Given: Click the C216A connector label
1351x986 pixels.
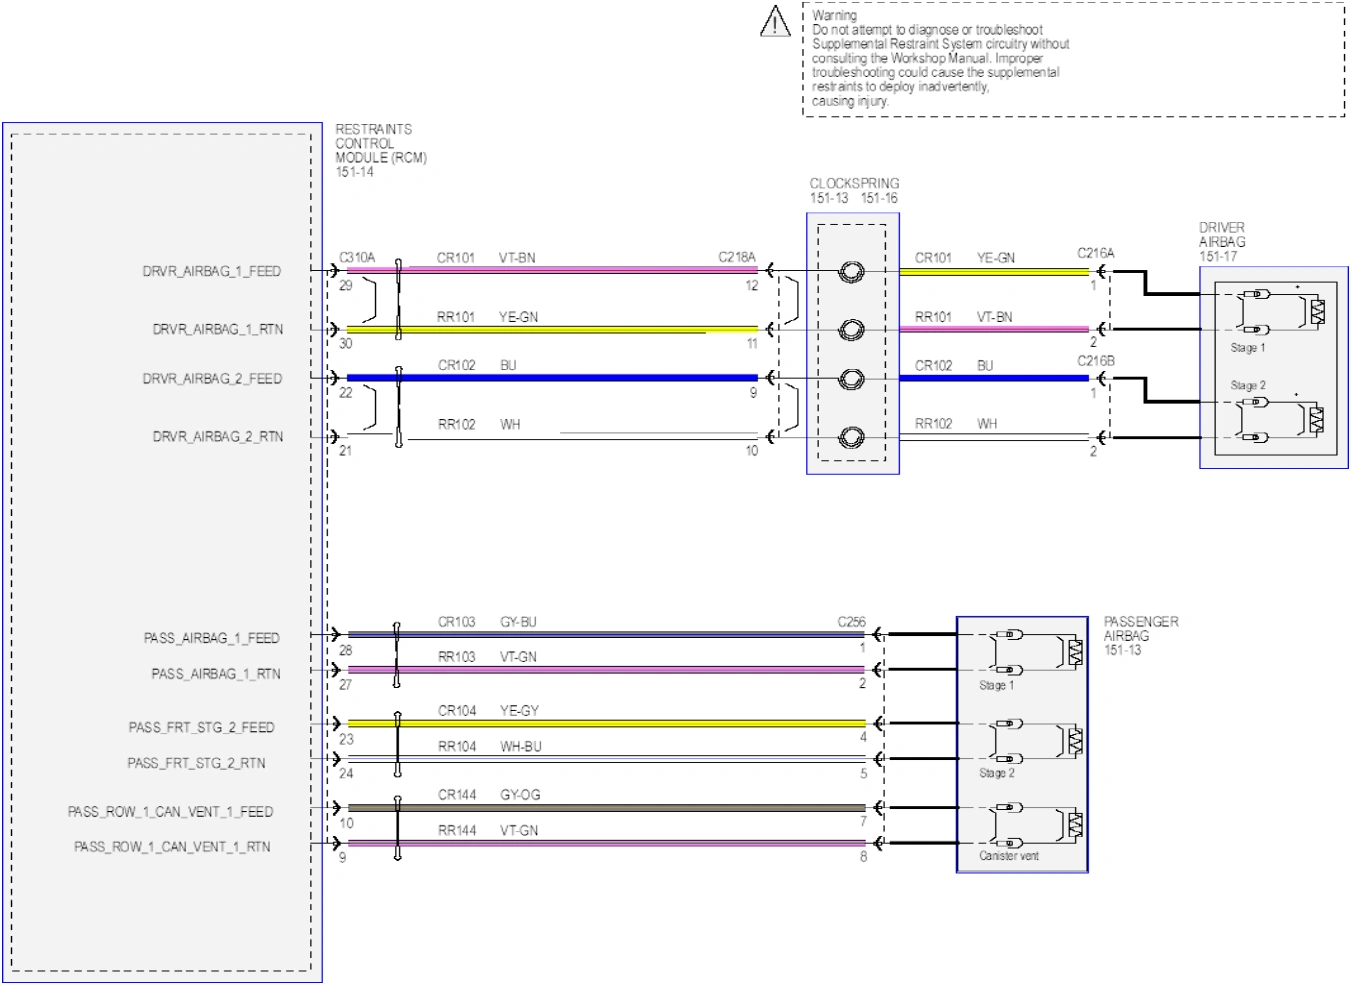Looking at the screenshot, I should (1095, 253).
